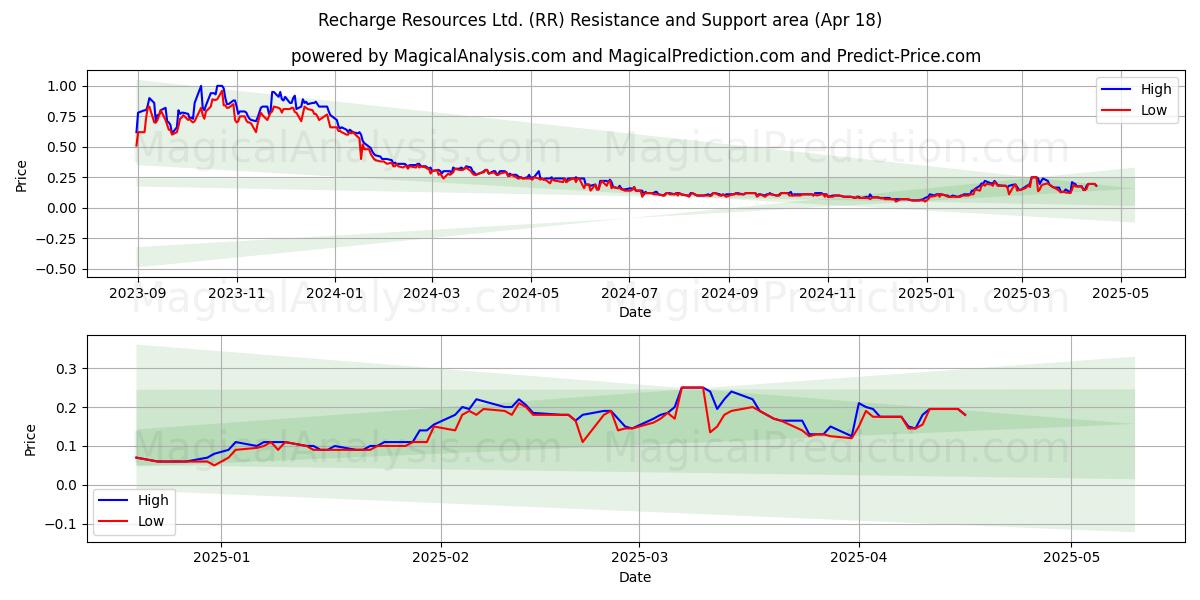
Task: Click the '2024-09' x-axis label
Action: click(x=728, y=293)
